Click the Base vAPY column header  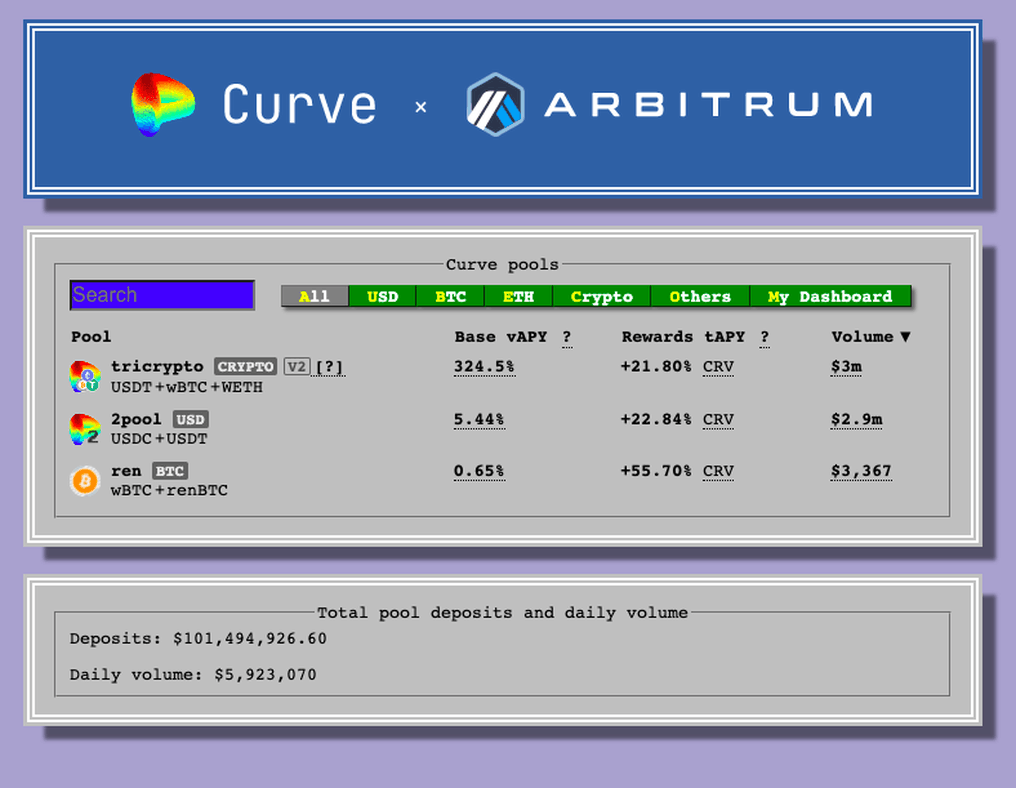[x=500, y=336]
